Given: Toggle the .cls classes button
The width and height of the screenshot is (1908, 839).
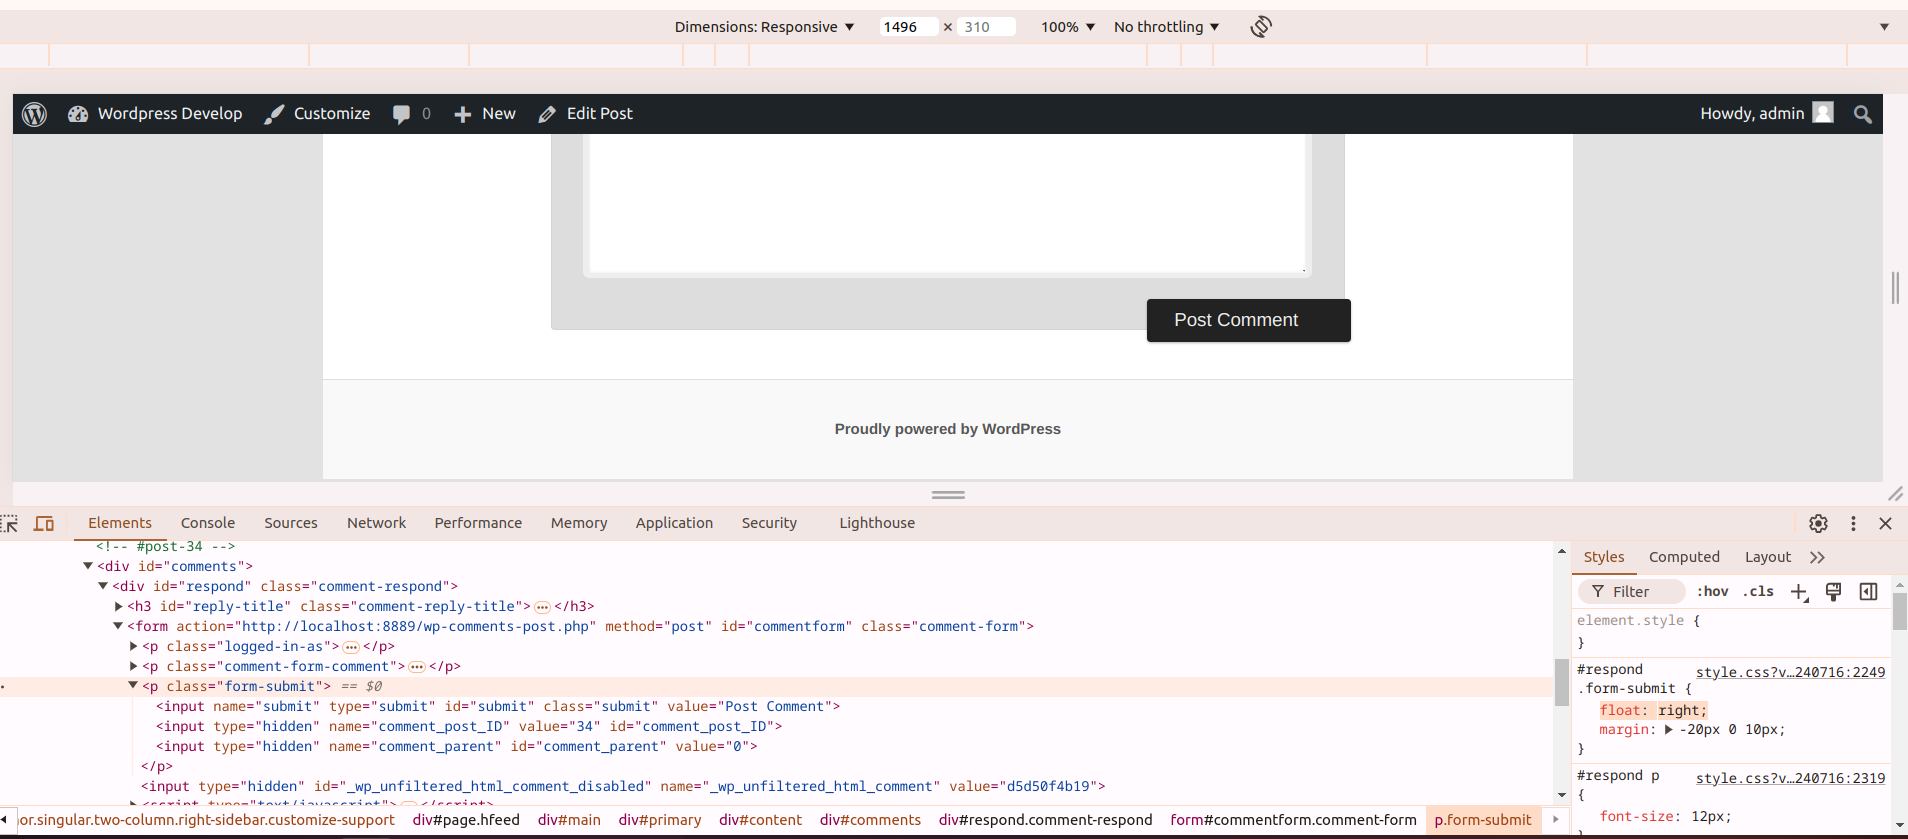Looking at the screenshot, I should tap(1758, 592).
